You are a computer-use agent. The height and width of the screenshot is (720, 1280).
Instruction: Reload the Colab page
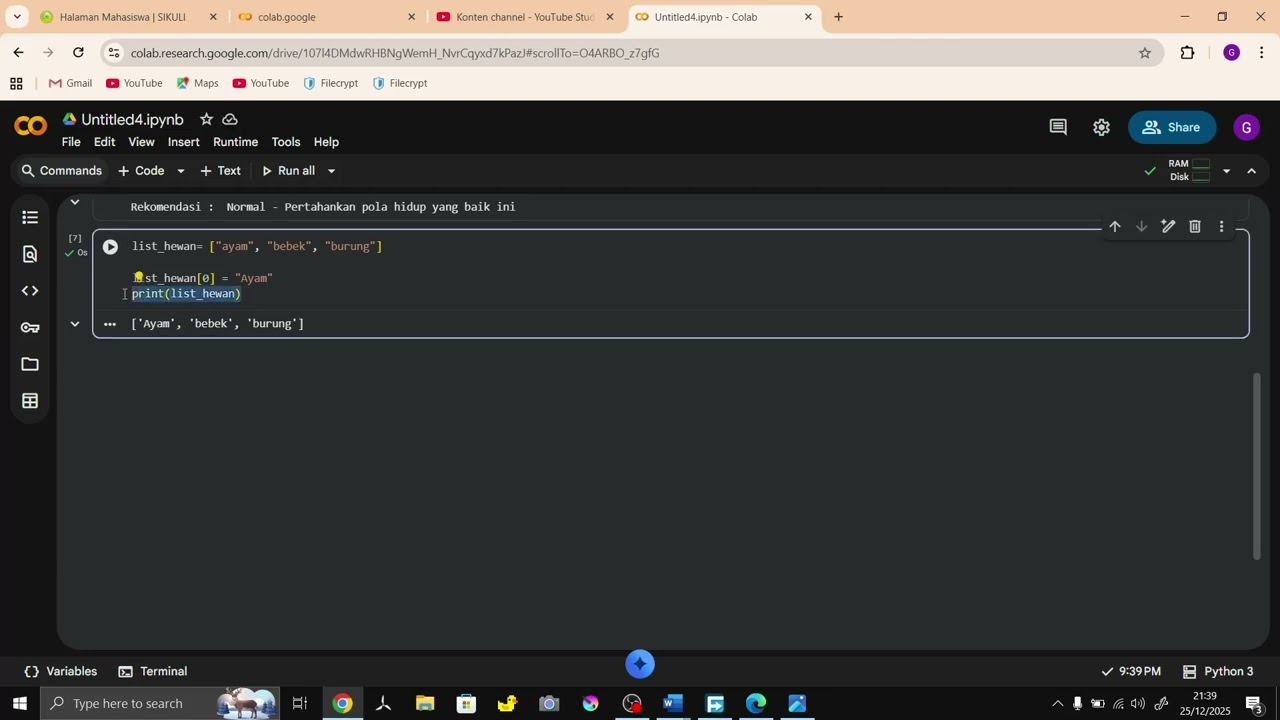pyautogui.click(x=78, y=52)
